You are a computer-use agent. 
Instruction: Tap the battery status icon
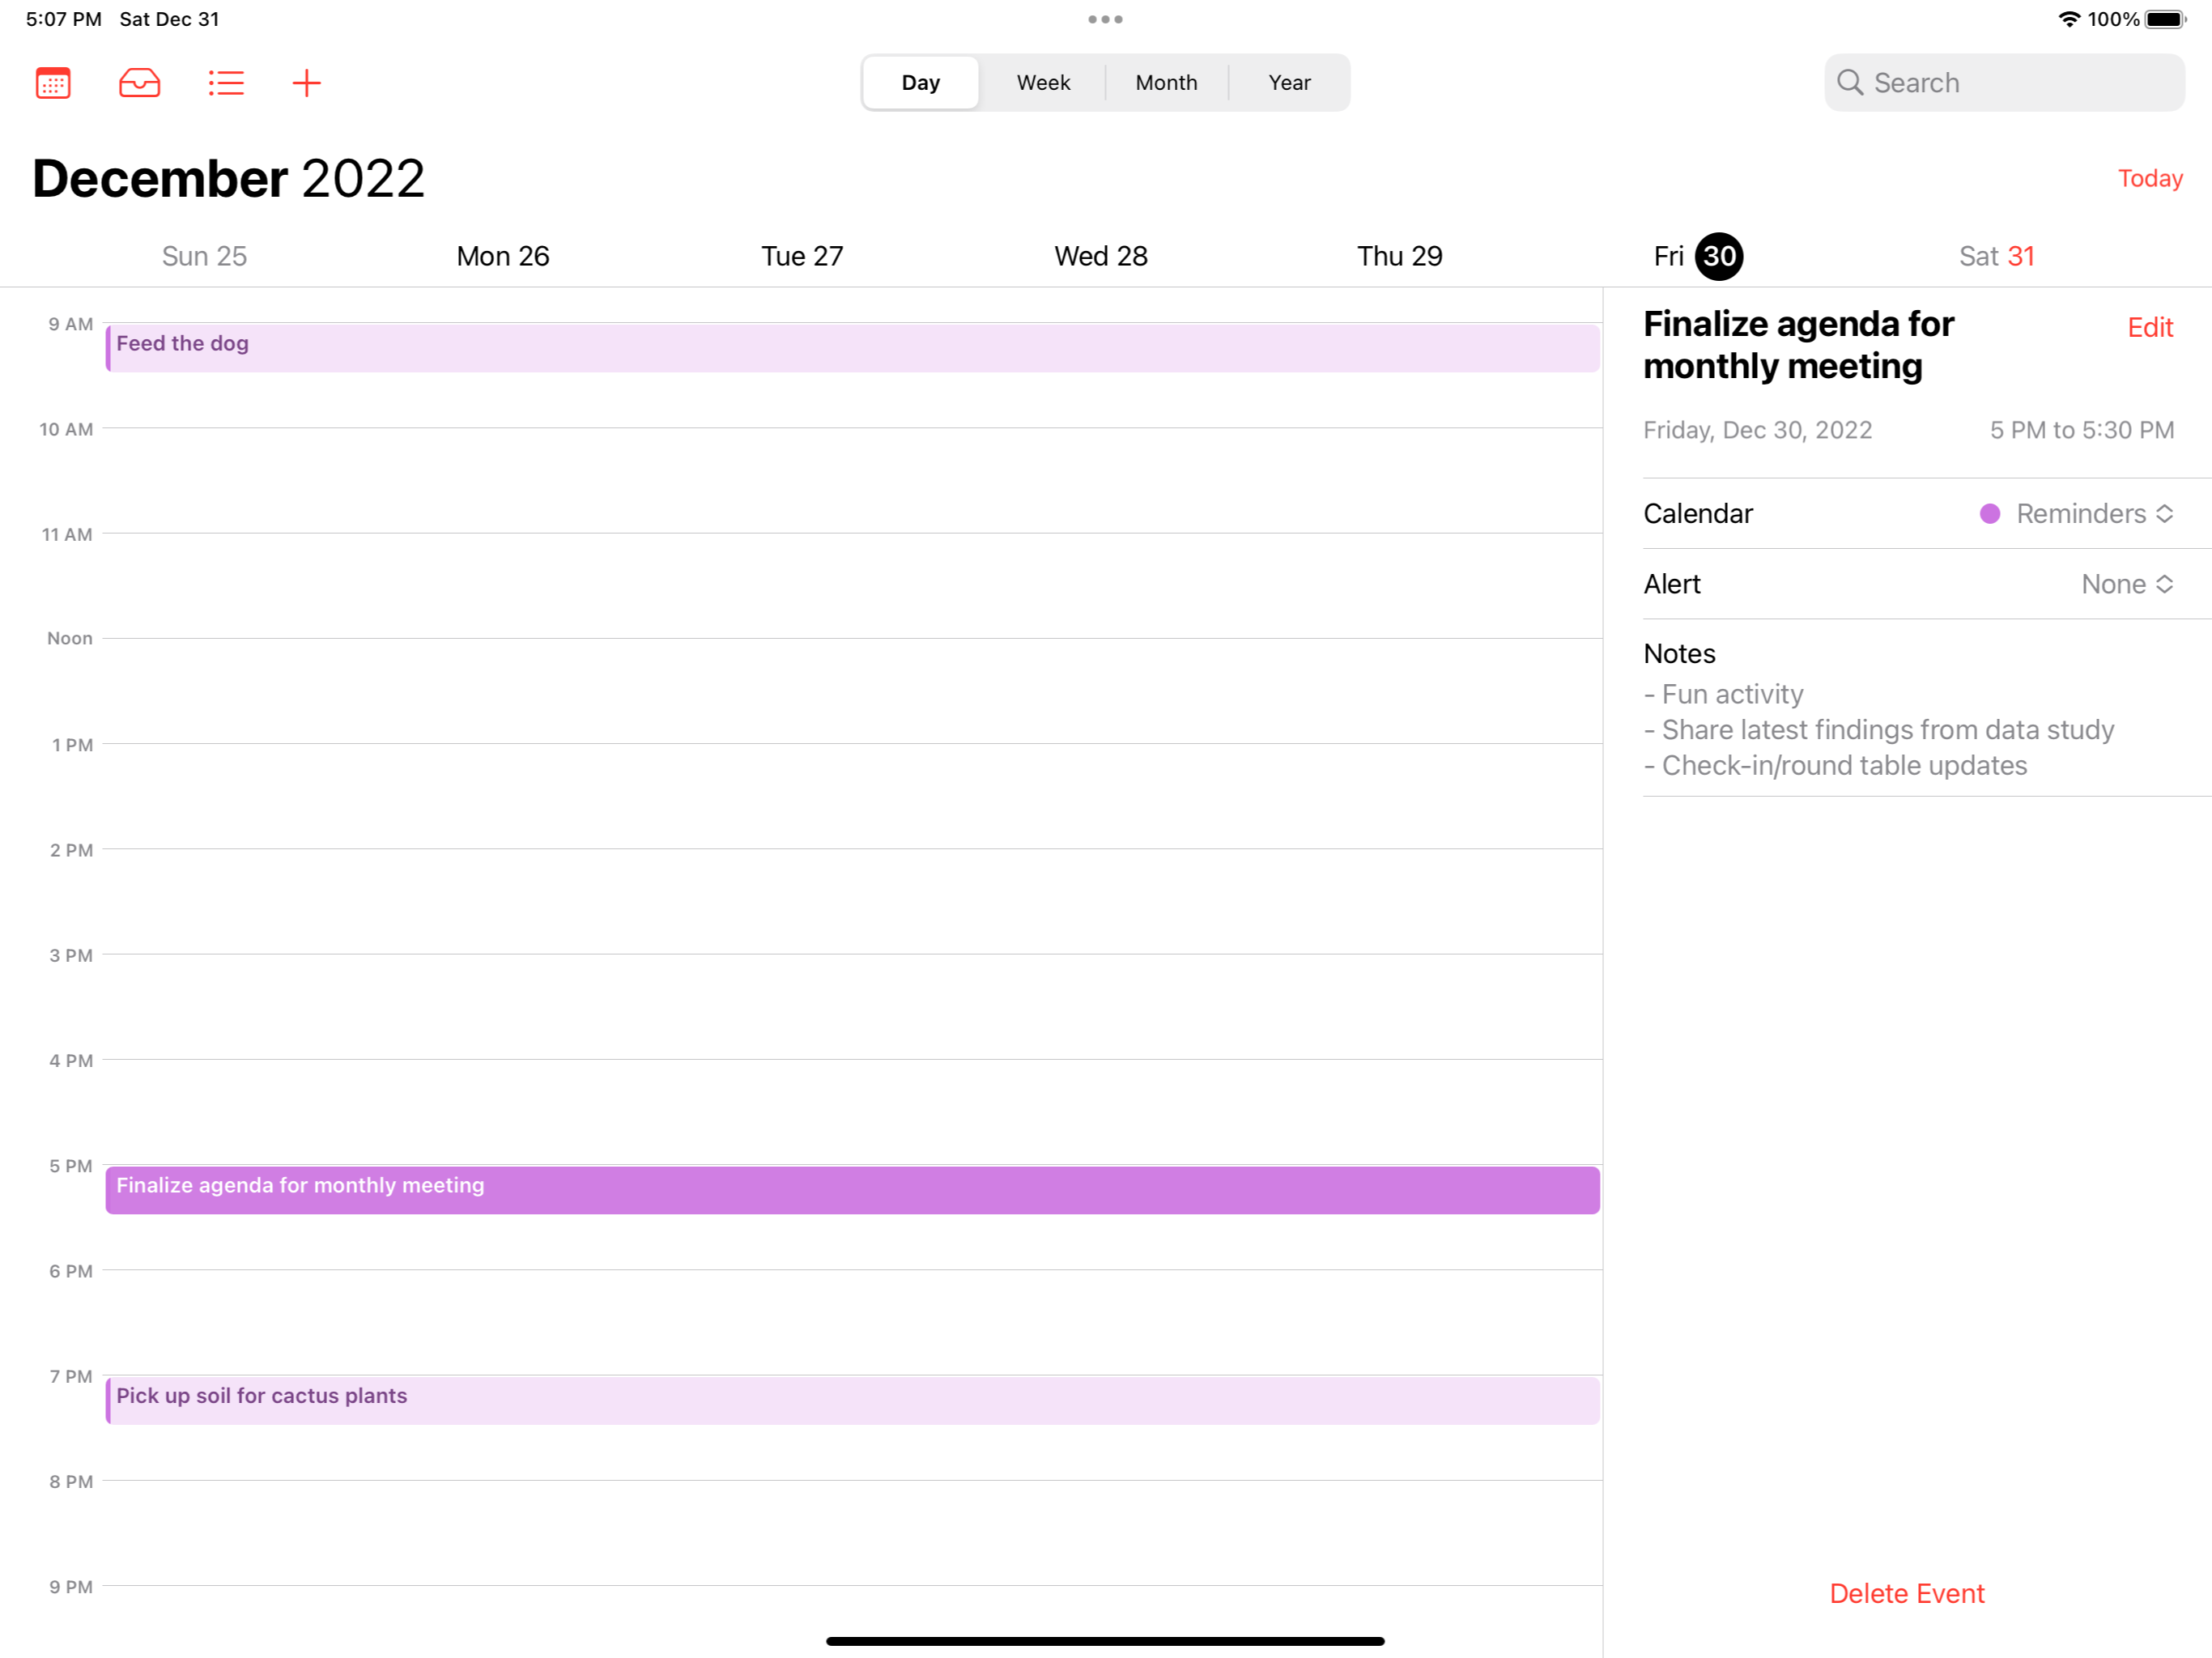point(2165,19)
